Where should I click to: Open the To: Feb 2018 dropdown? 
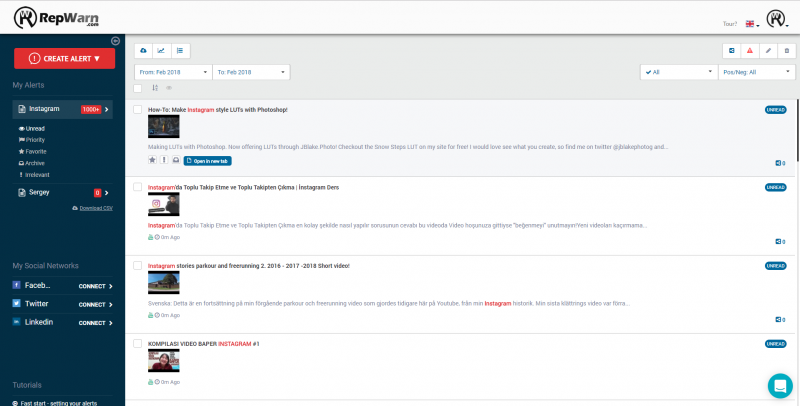(x=251, y=72)
